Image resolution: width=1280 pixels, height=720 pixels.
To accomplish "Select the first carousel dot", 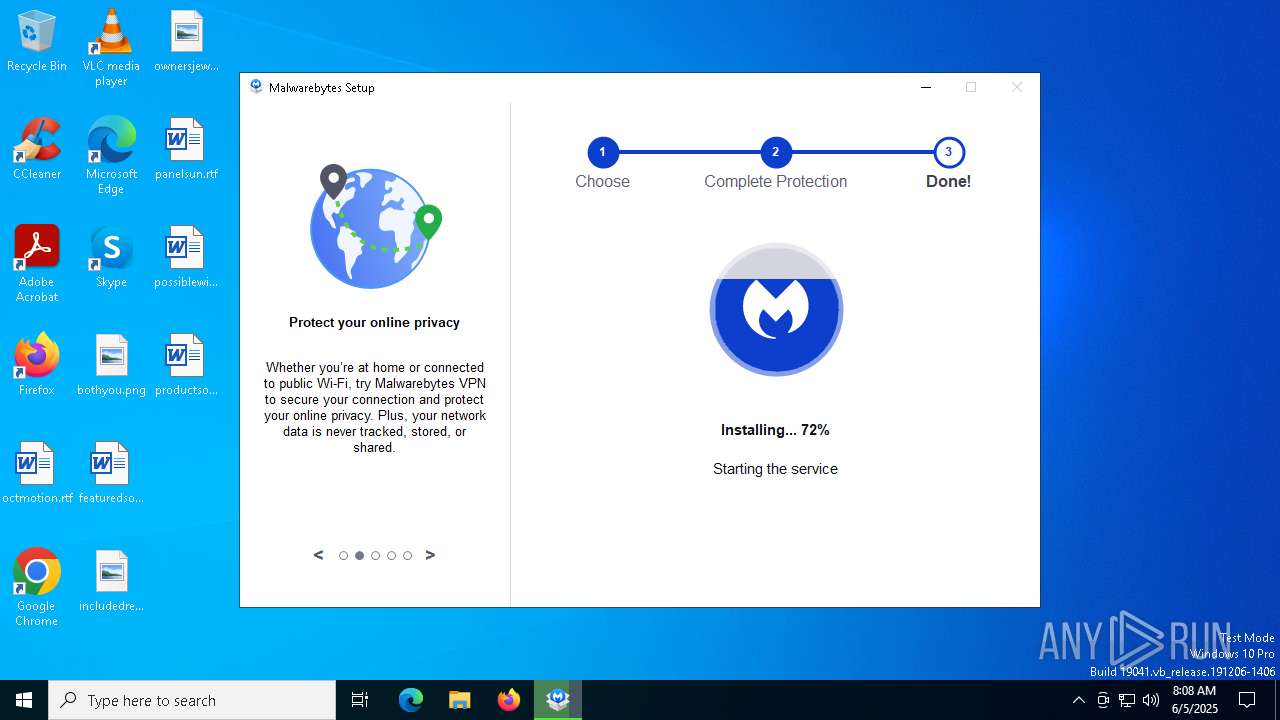I will pyautogui.click(x=343, y=555).
